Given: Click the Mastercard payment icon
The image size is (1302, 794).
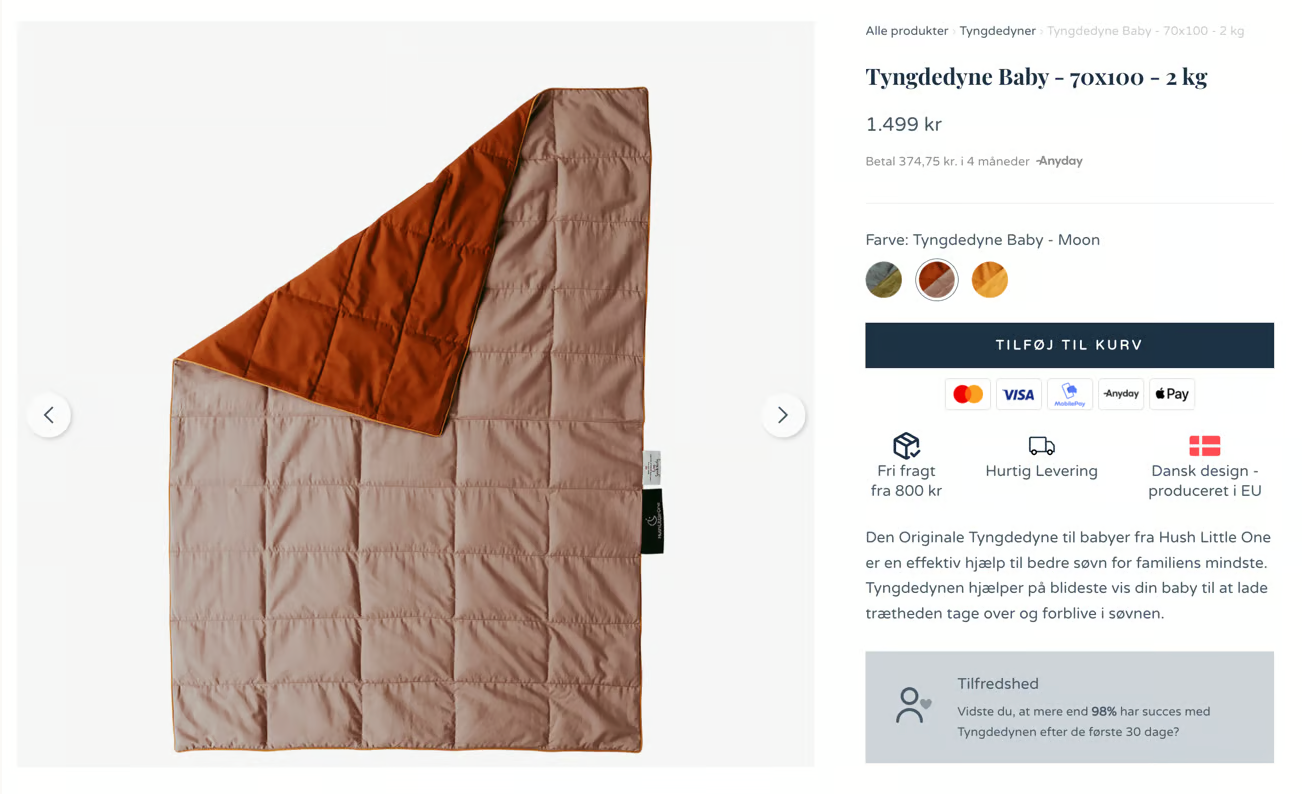Looking at the screenshot, I should coord(967,394).
